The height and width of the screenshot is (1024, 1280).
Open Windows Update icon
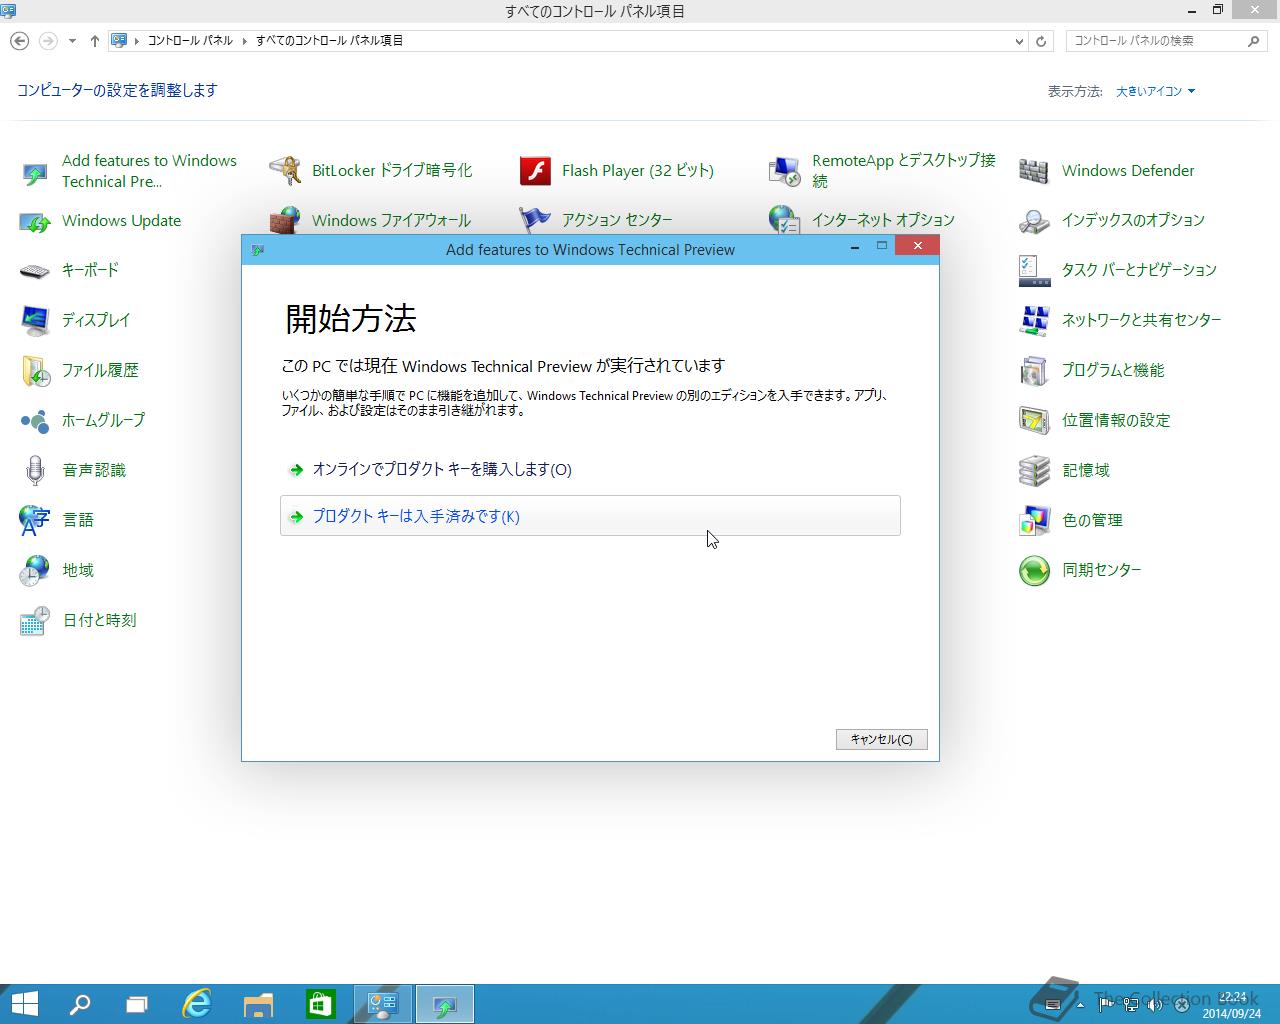[x=35, y=221]
